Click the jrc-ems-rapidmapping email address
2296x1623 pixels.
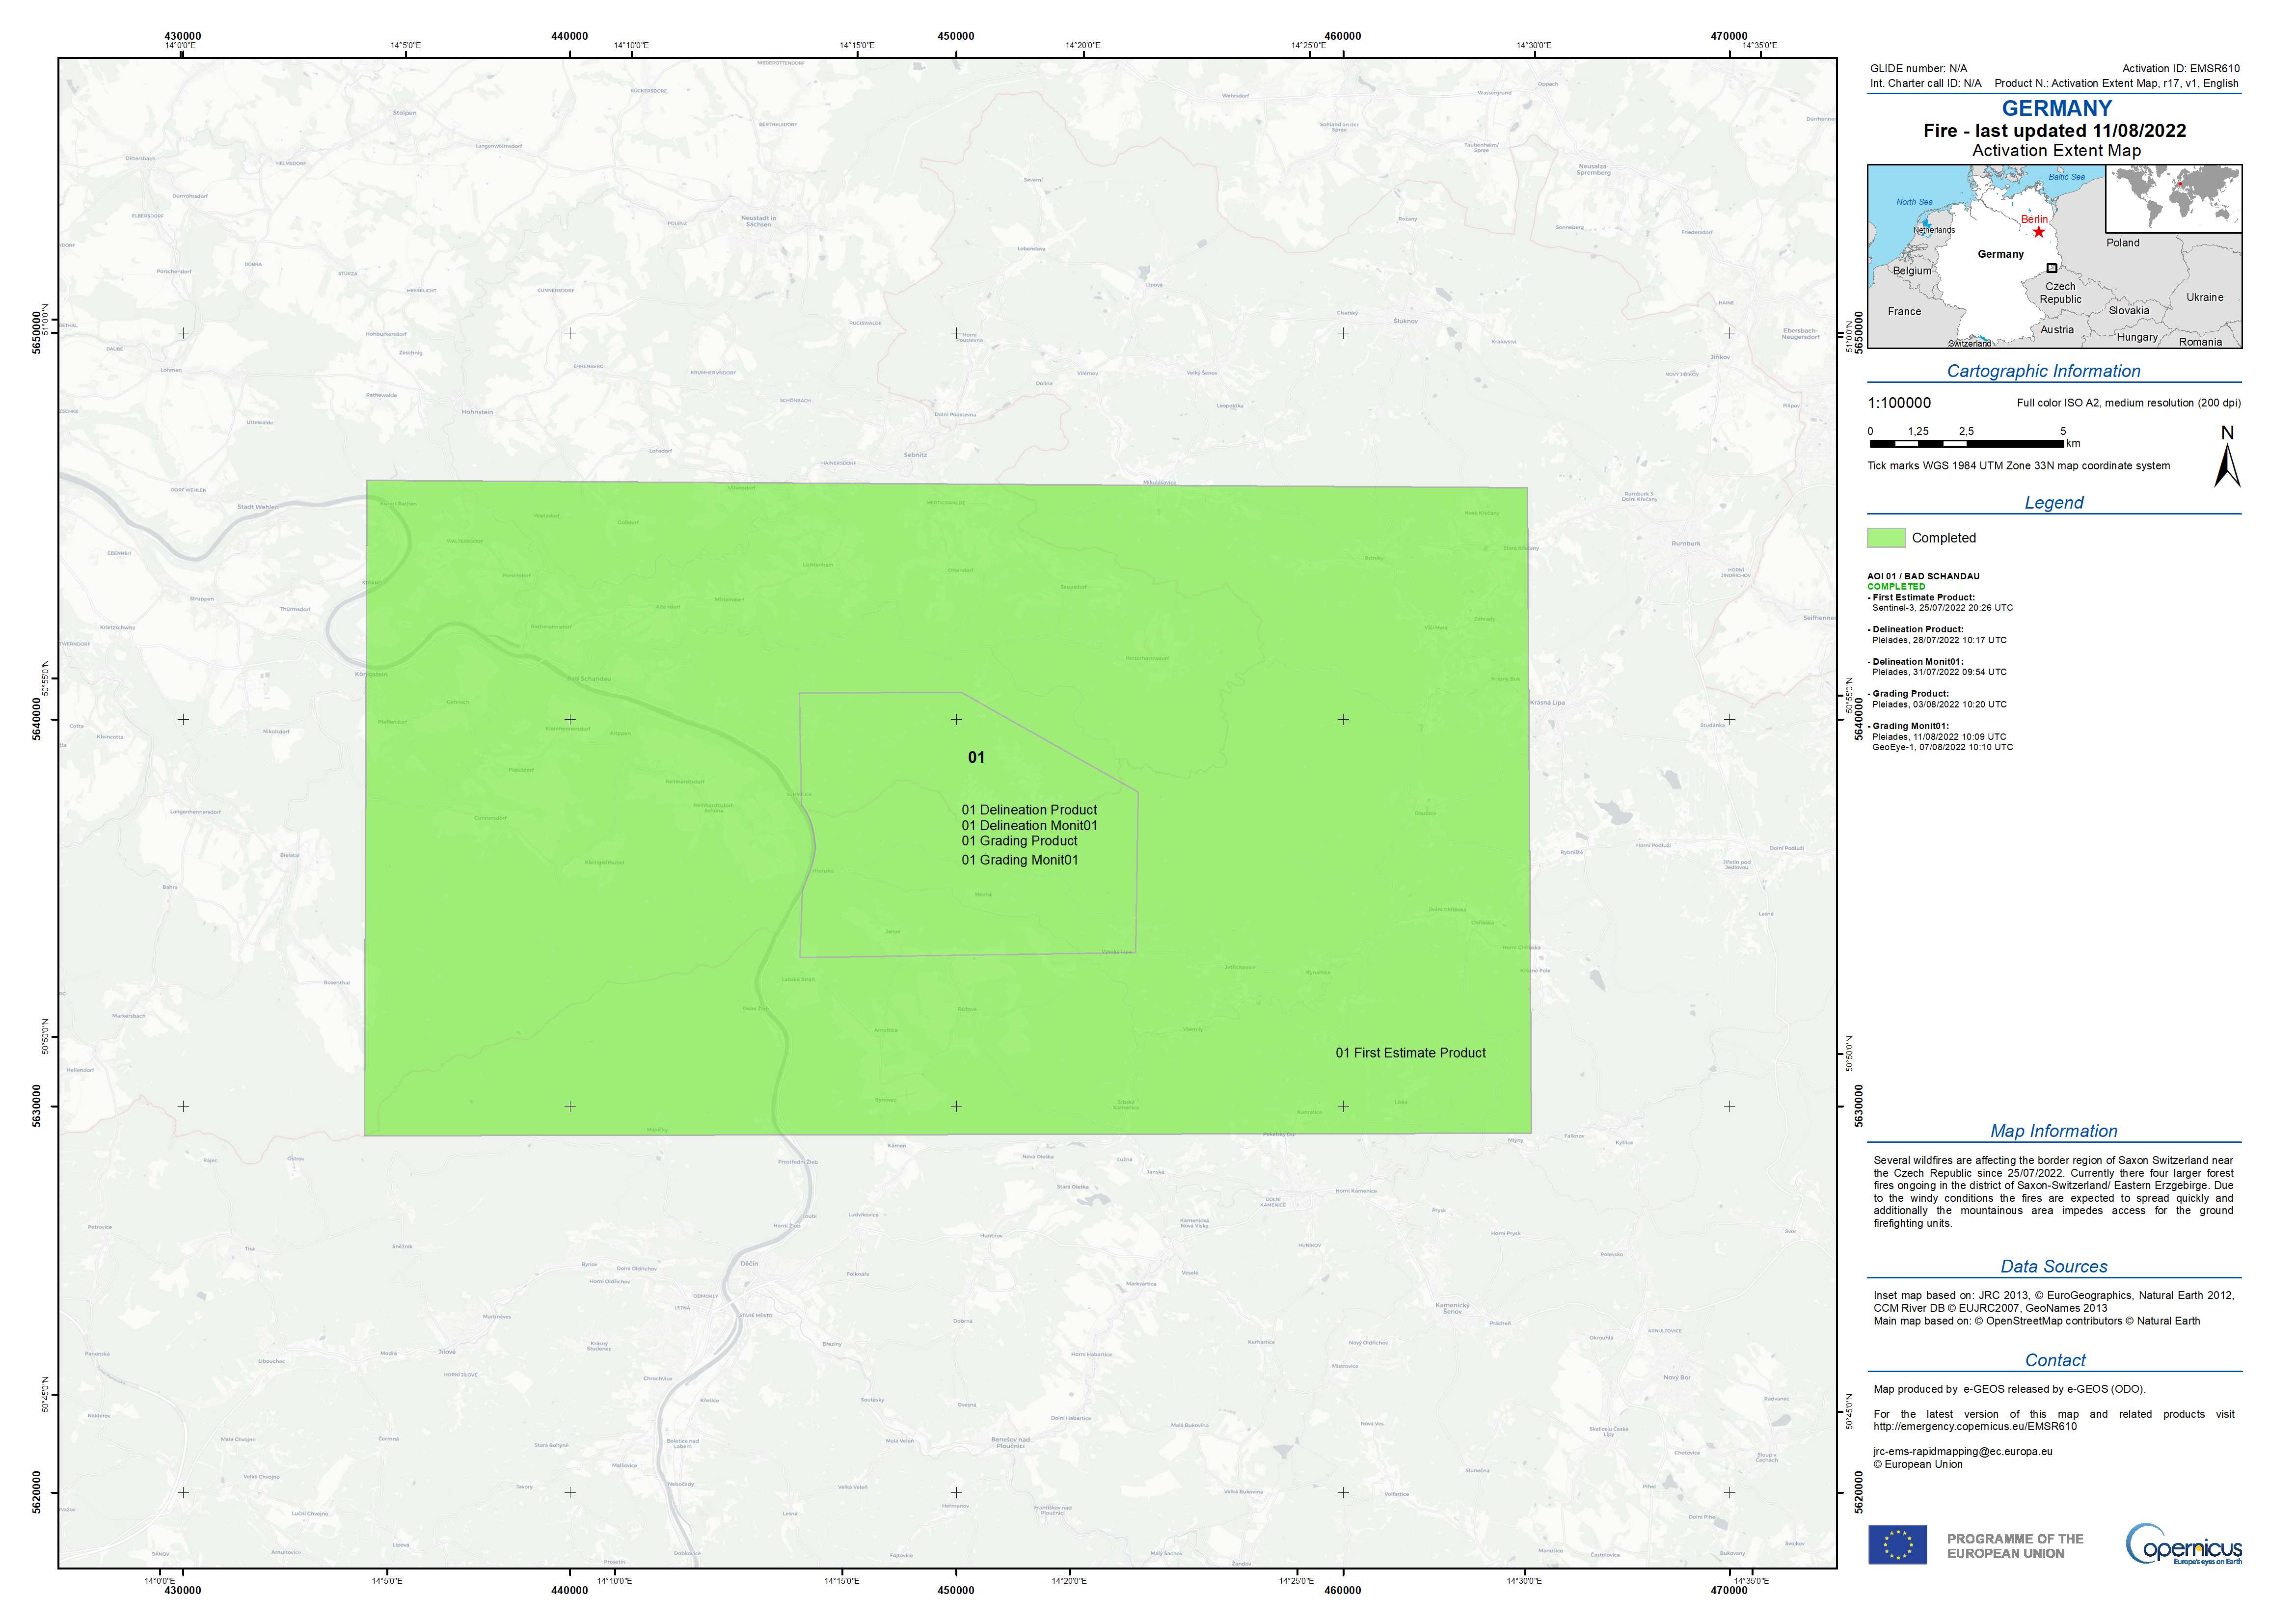(x=1962, y=1451)
